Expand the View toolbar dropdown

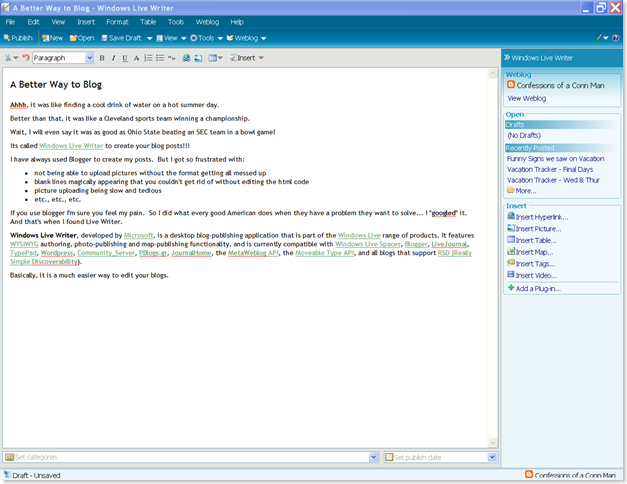click(x=184, y=38)
